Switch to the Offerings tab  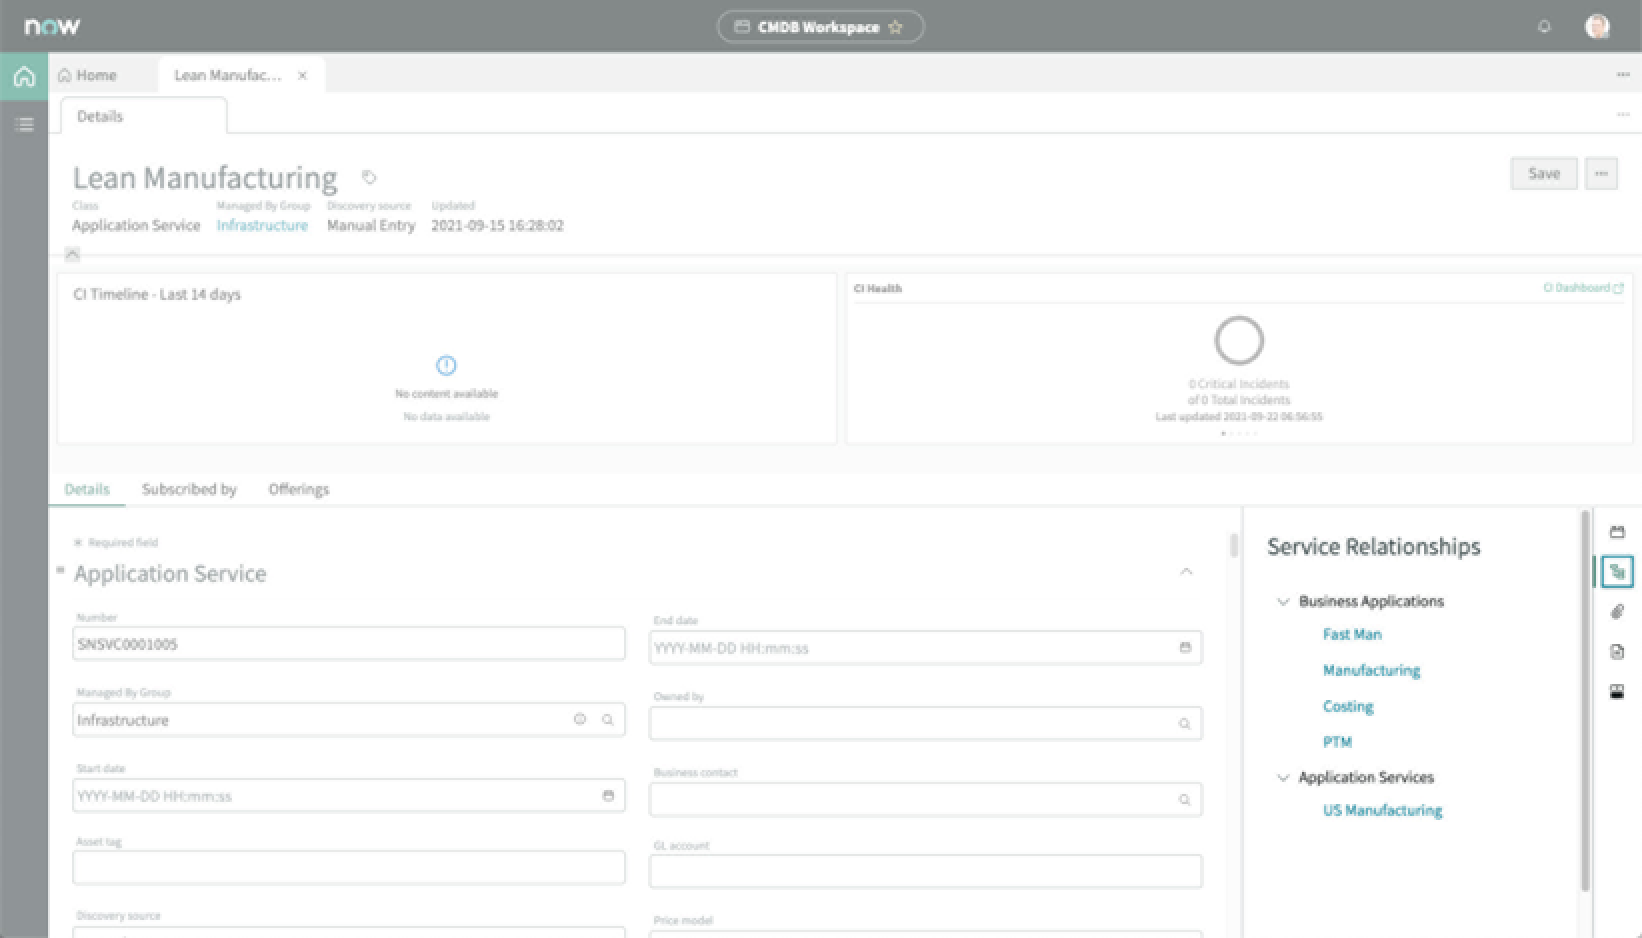click(x=298, y=489)
